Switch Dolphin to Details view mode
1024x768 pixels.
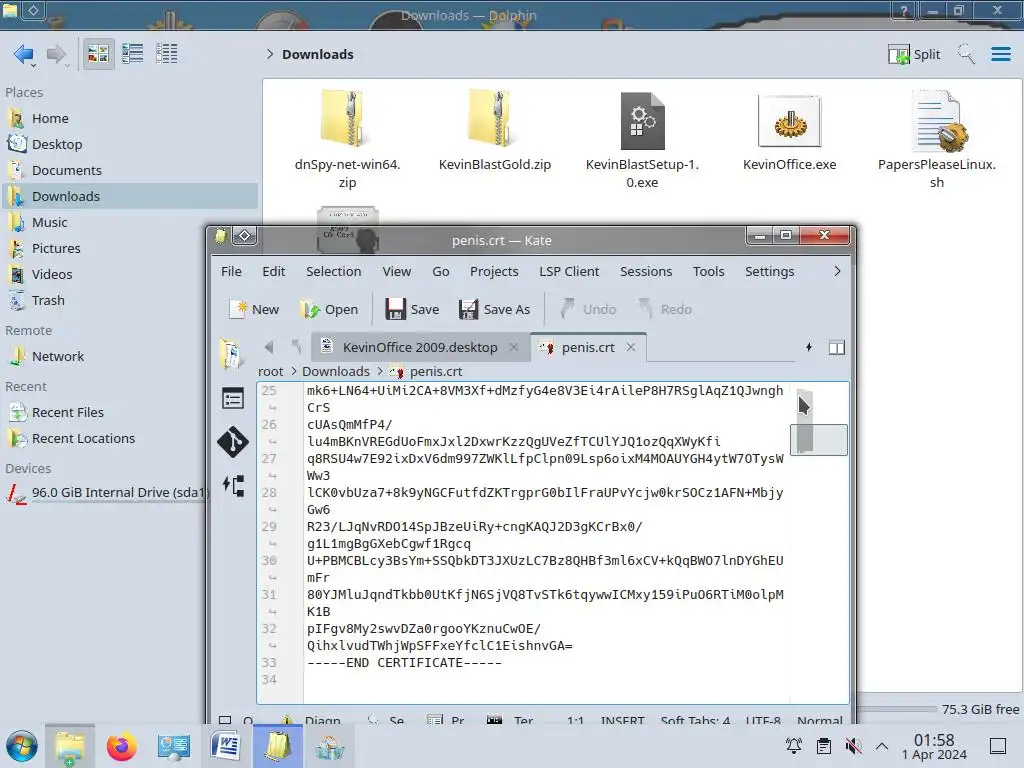(x=167, y=54)
